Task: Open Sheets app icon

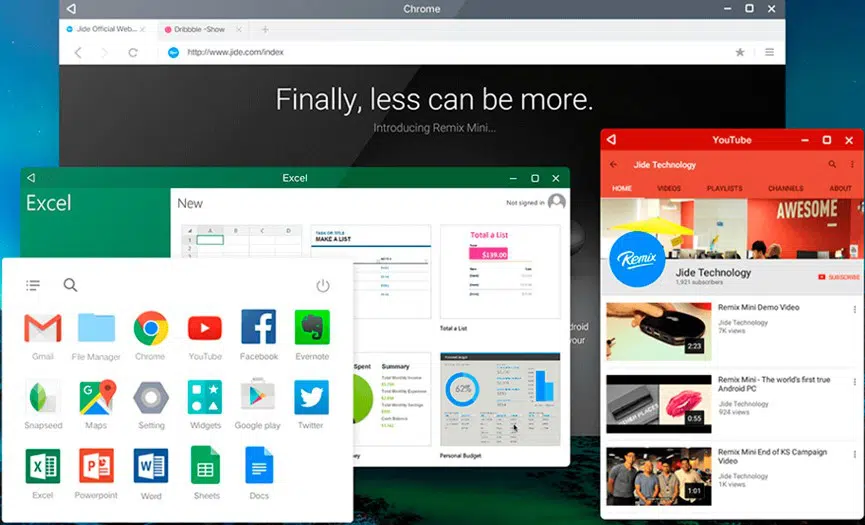Action: coord(205,465)
